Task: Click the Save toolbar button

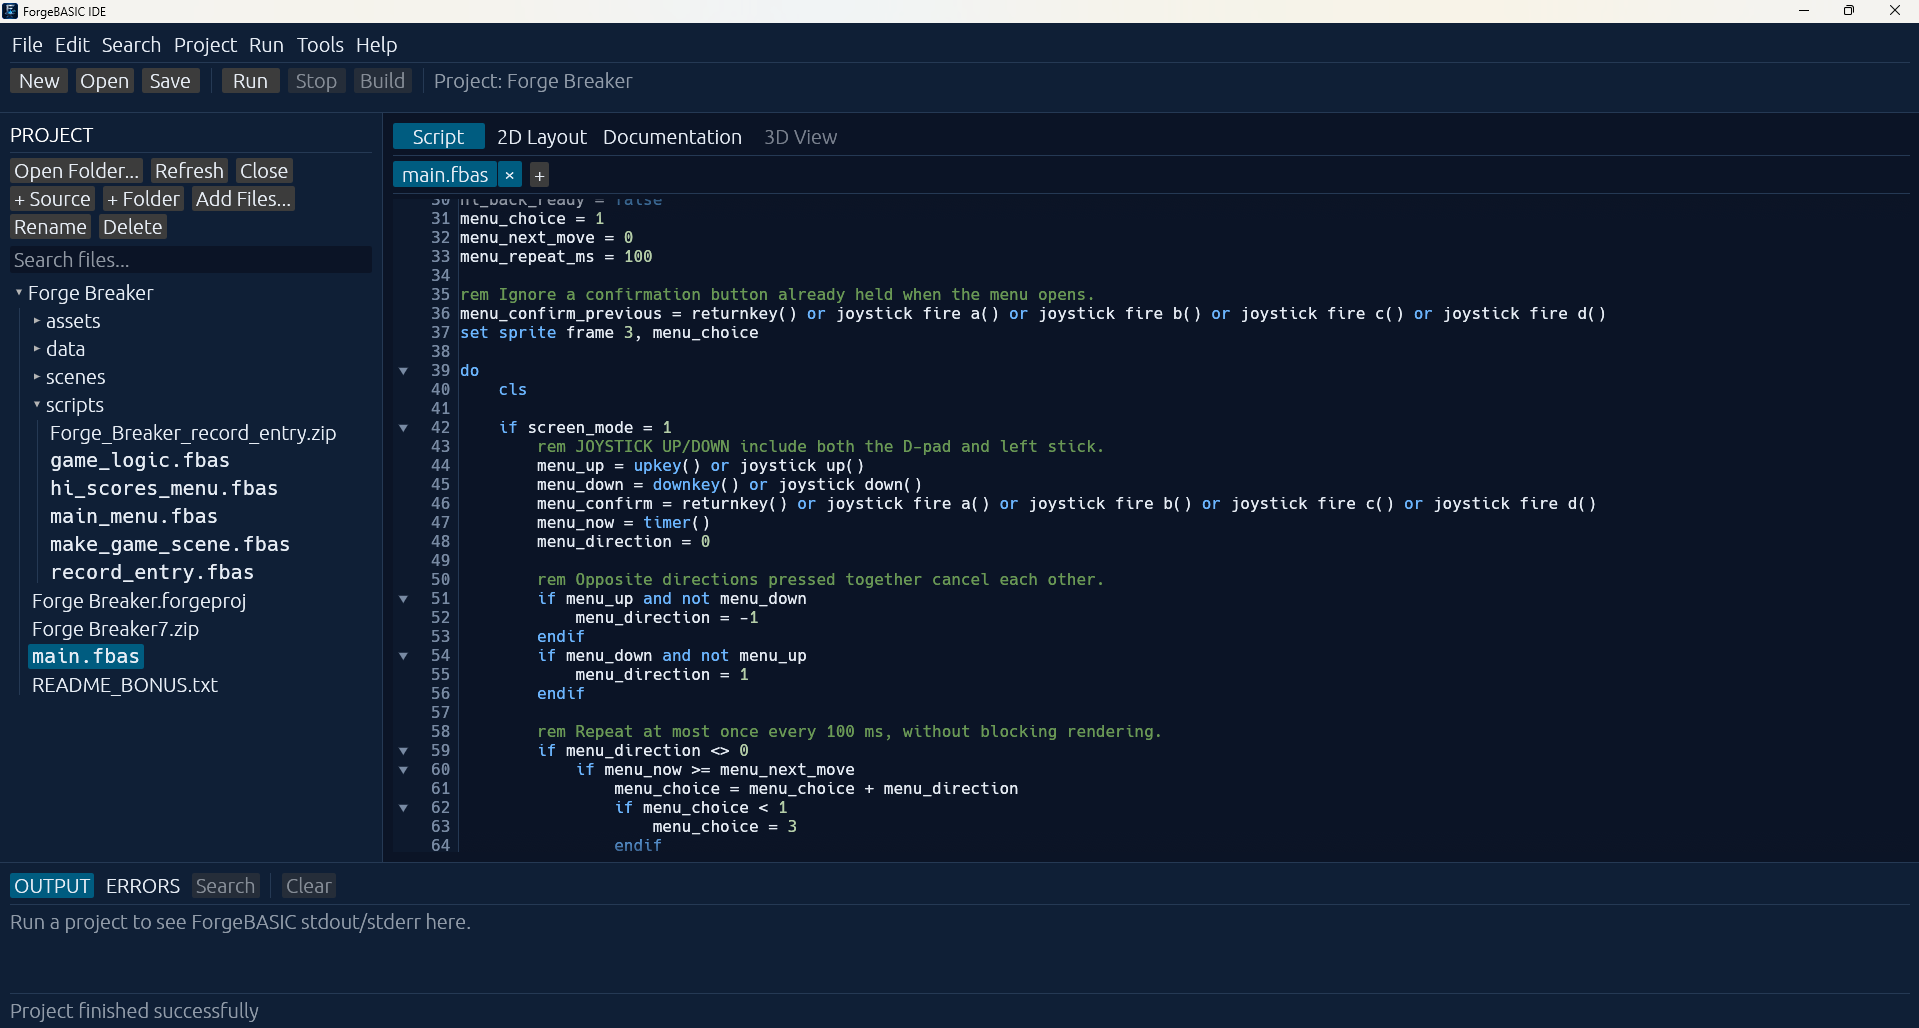Action: (x=170, y=81)
